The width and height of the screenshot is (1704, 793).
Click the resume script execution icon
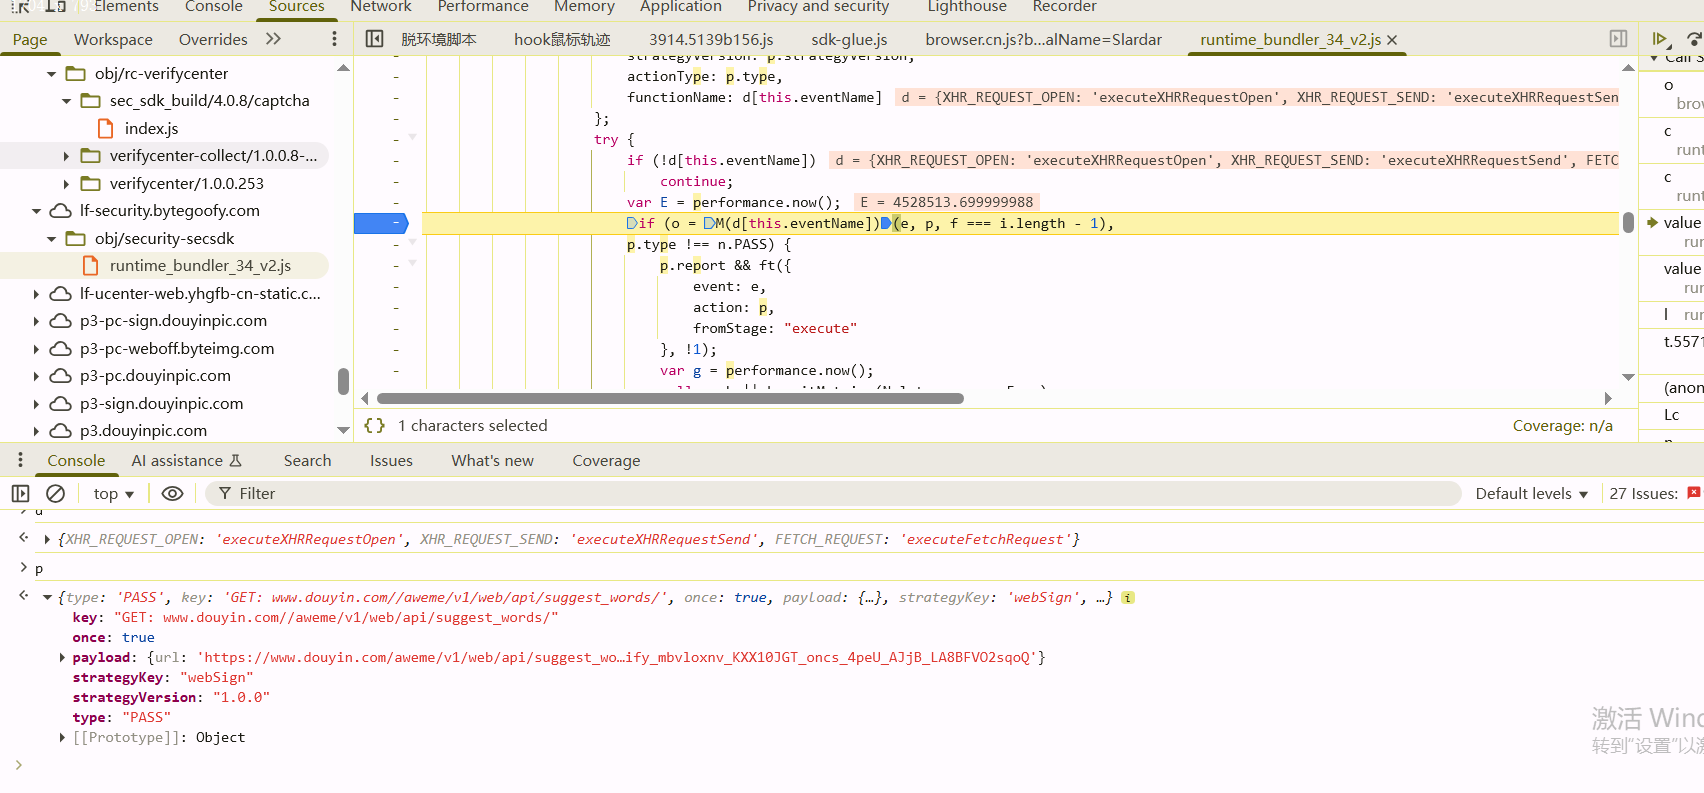tap(1660, 39)
